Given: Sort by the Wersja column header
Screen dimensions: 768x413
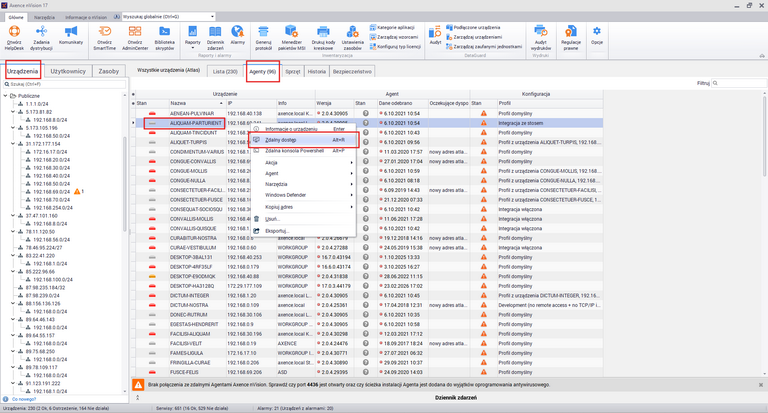Looking at the screenshot, I should 335,103.
